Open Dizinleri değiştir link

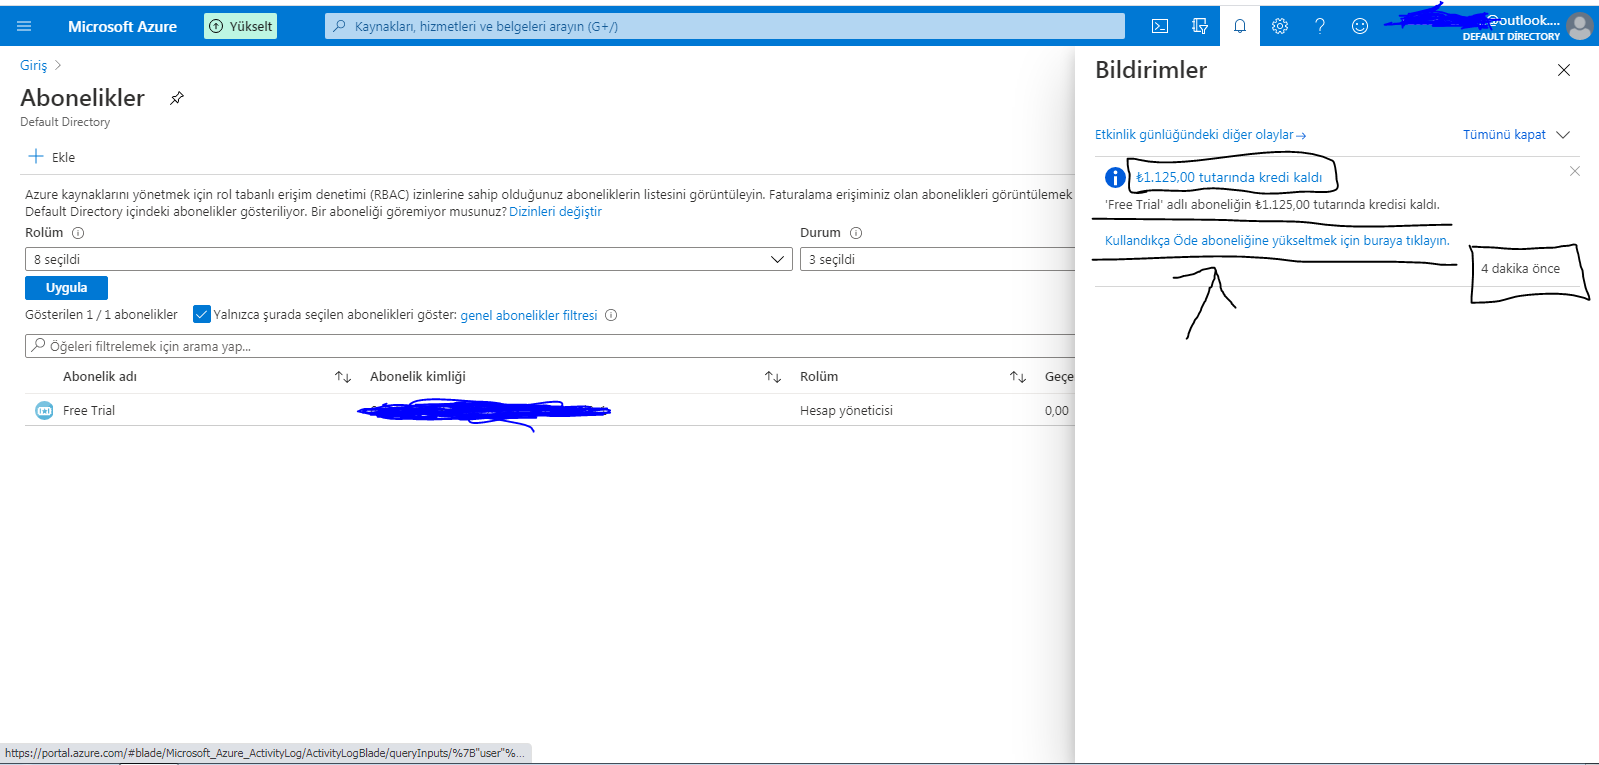[x=555, y=212]
